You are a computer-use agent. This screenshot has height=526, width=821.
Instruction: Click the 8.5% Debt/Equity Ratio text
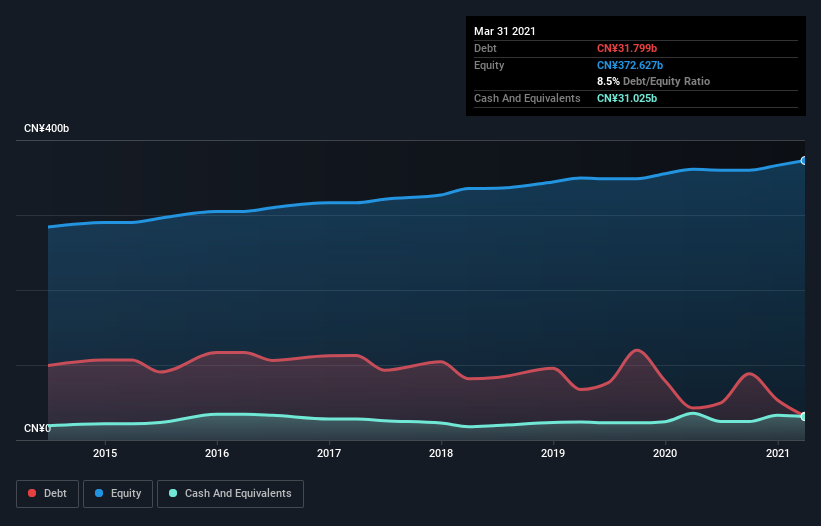tap(653, 81)
